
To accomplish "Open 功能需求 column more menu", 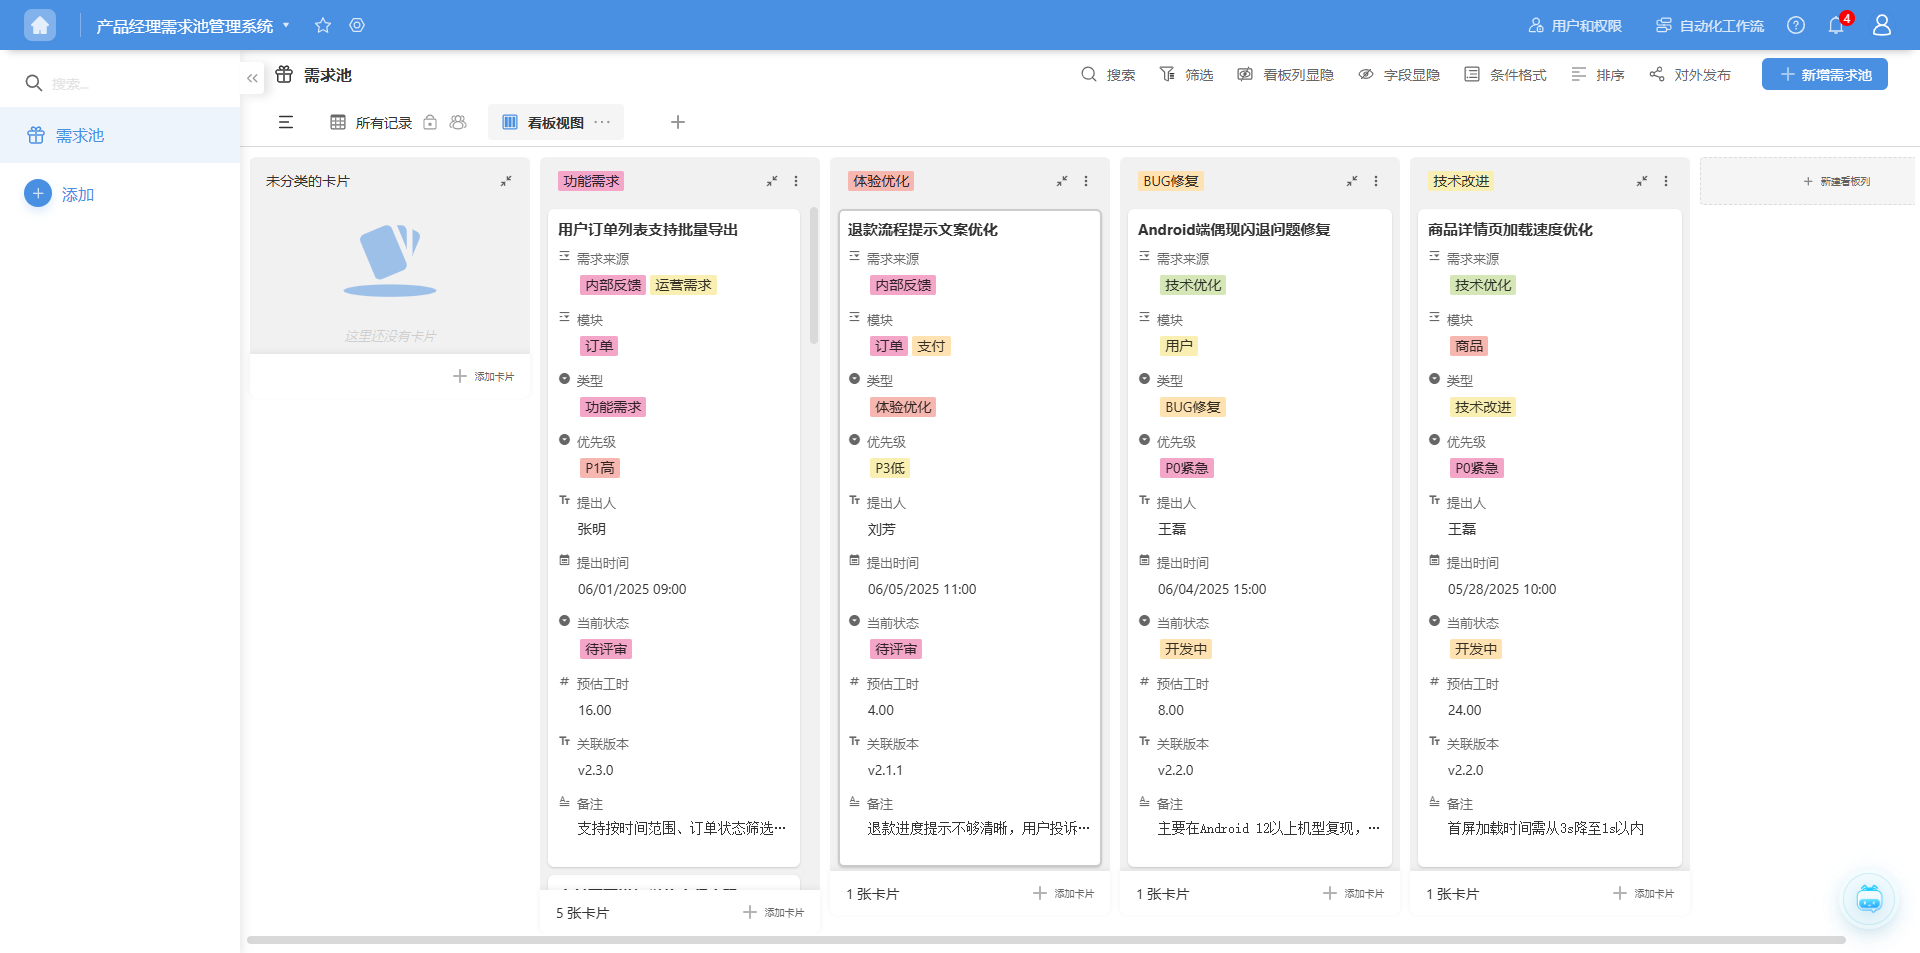I will click(x=796, y=181).
